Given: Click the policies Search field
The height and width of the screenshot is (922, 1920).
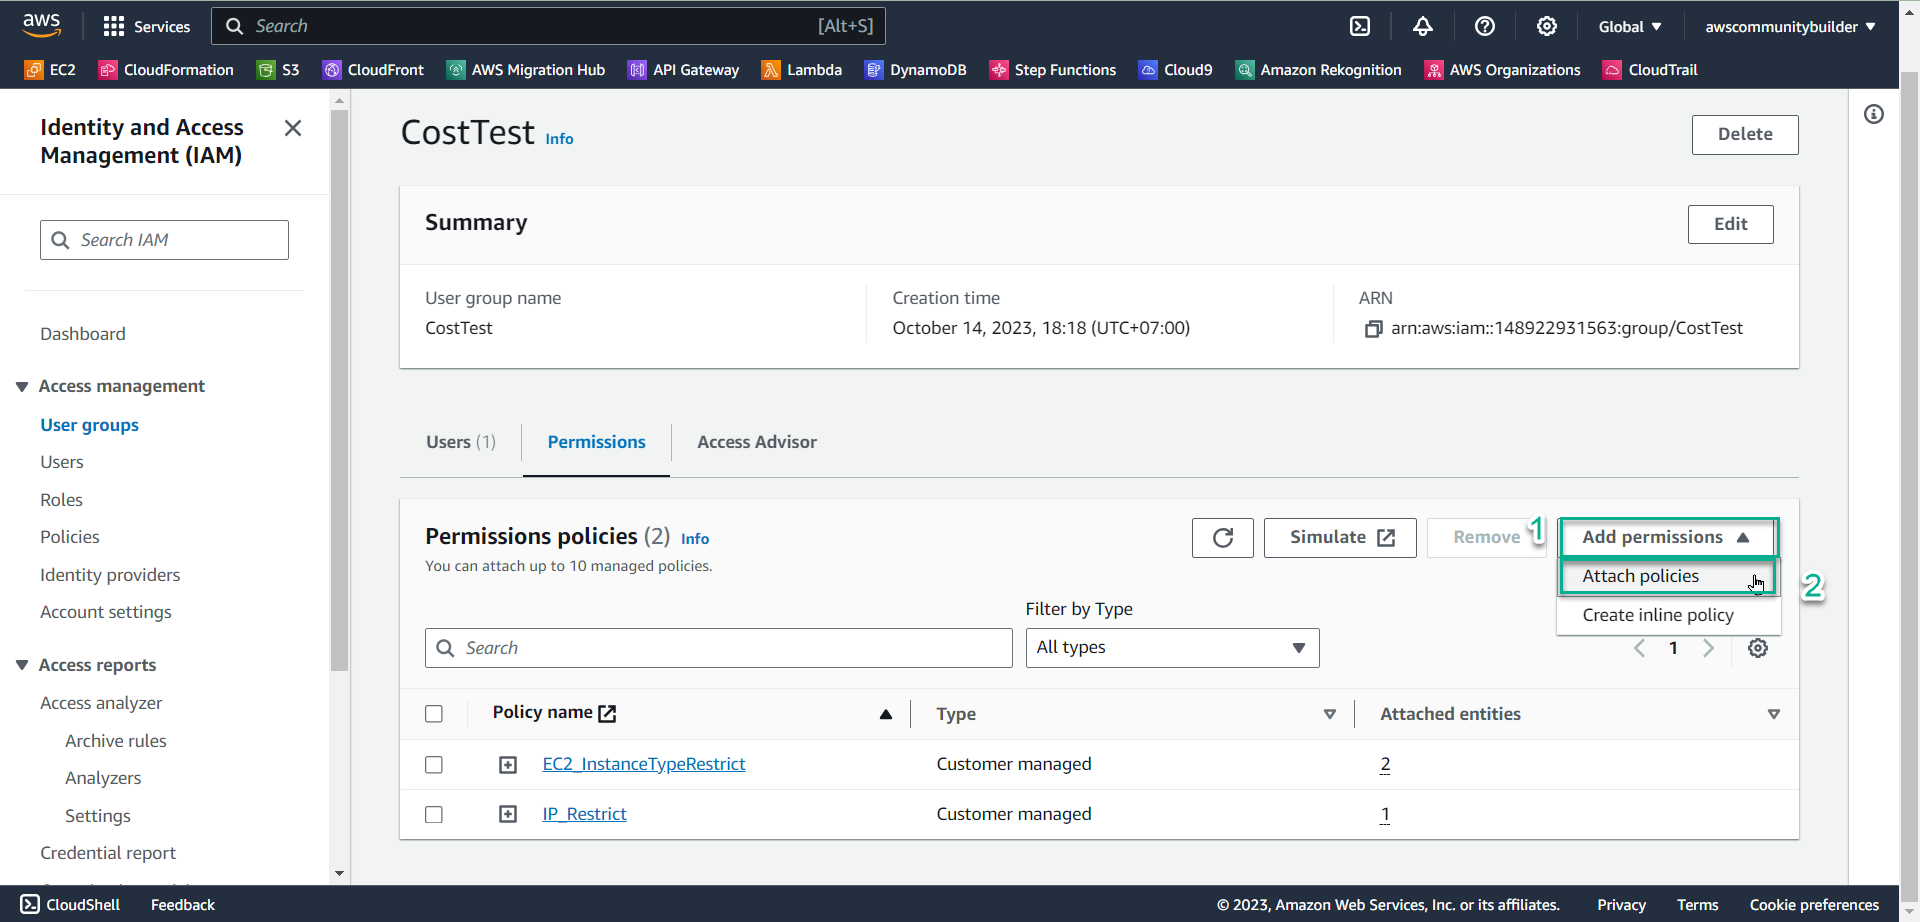Looking at the screenshot, I should [718, 648].
